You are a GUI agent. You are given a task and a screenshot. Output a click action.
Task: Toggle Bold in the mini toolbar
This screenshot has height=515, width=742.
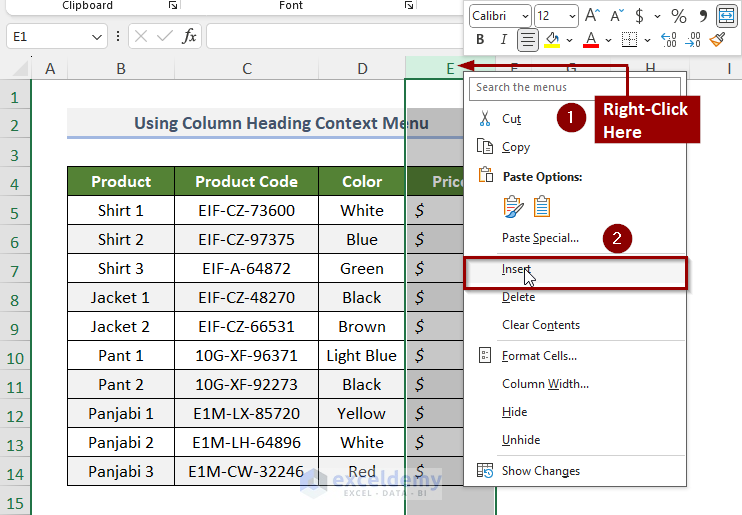point(480,40)
